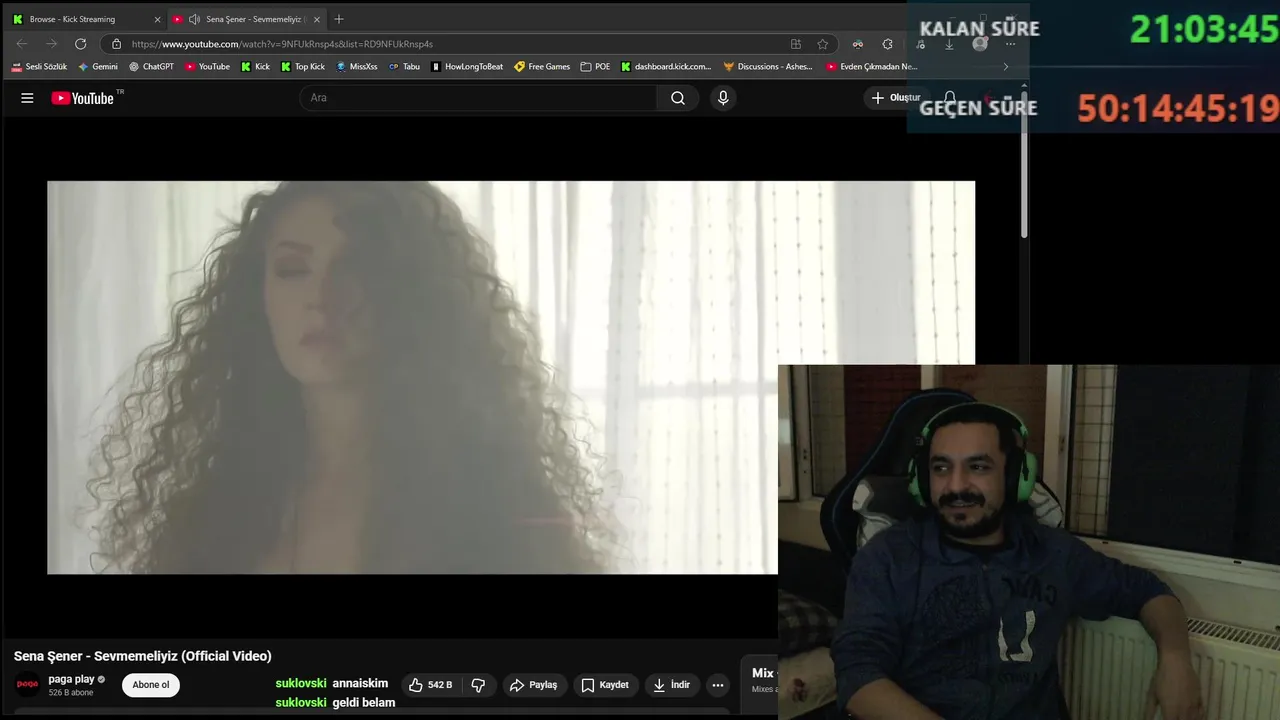Screen dimensions: 1280x720
Task: Go to YouTube home via the logo
Action: tap(83, 98)
